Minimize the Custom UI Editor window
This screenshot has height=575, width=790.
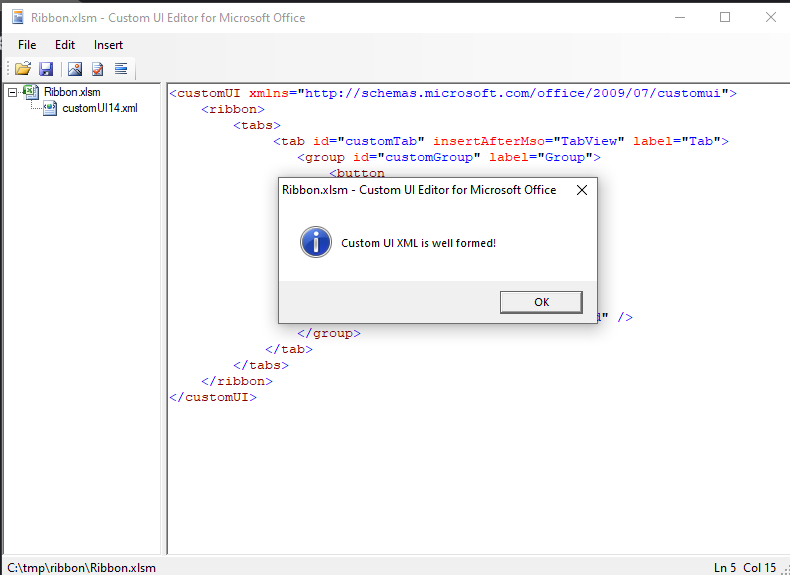click(680, 17)
